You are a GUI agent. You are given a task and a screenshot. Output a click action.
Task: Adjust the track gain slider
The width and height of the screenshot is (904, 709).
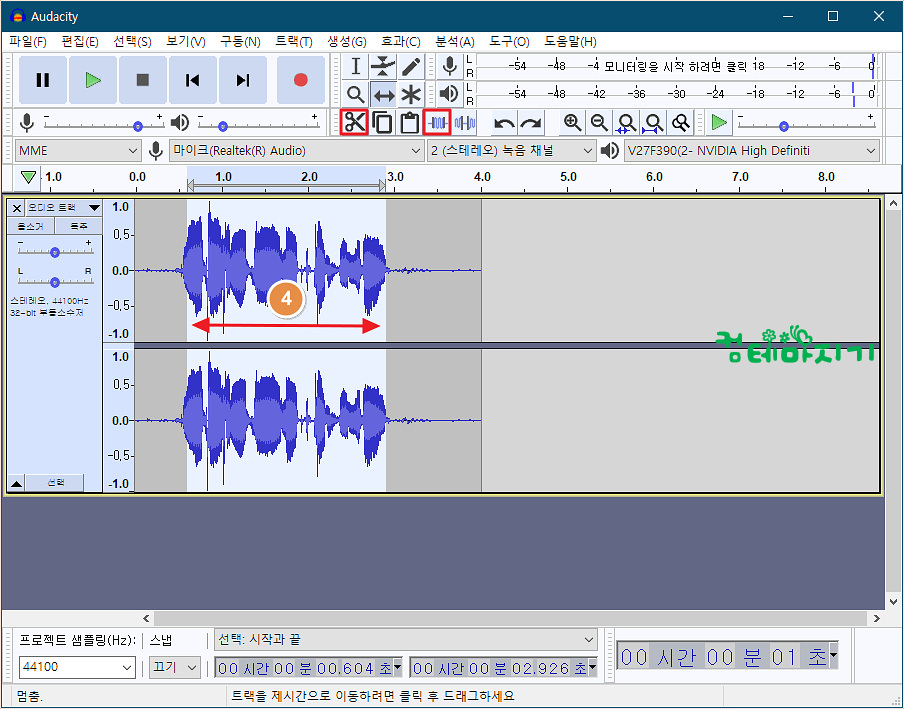tap(55, 252)
